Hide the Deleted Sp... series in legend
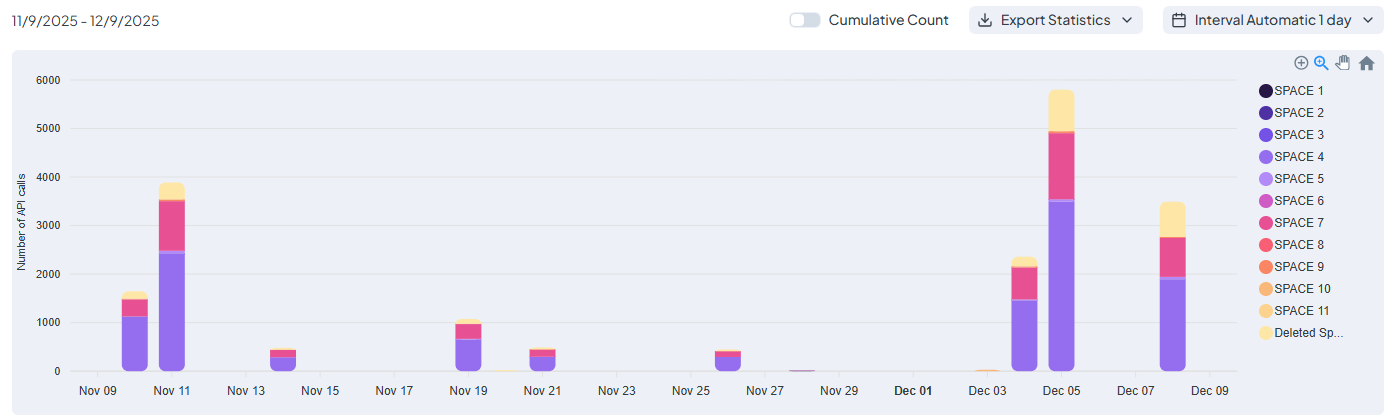This screenshot has width=1396, height=417. tap(1308, 333)
